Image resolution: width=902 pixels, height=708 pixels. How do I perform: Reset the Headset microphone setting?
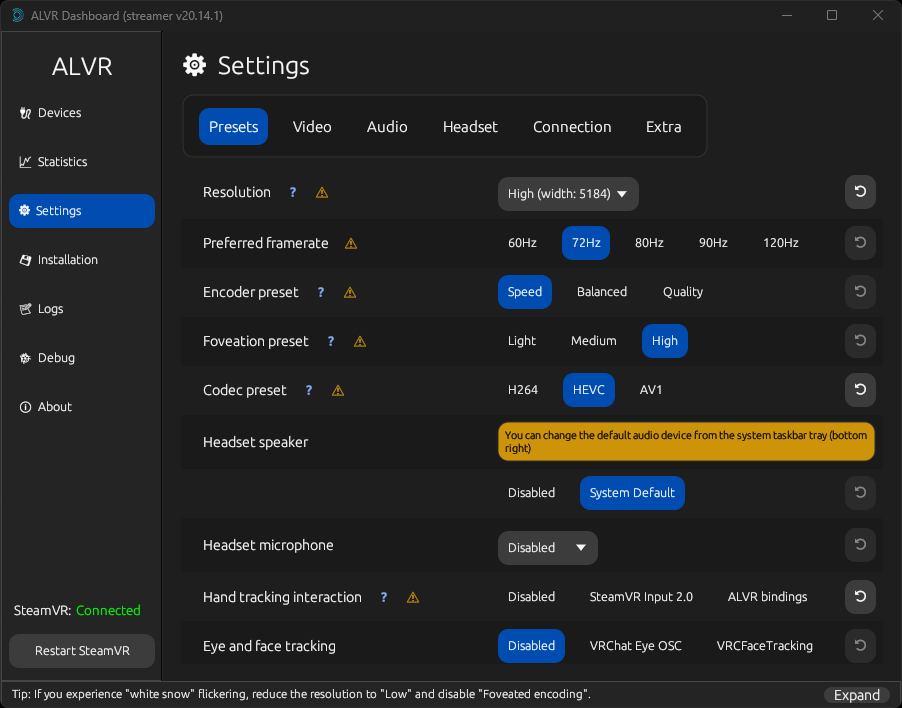860,545
